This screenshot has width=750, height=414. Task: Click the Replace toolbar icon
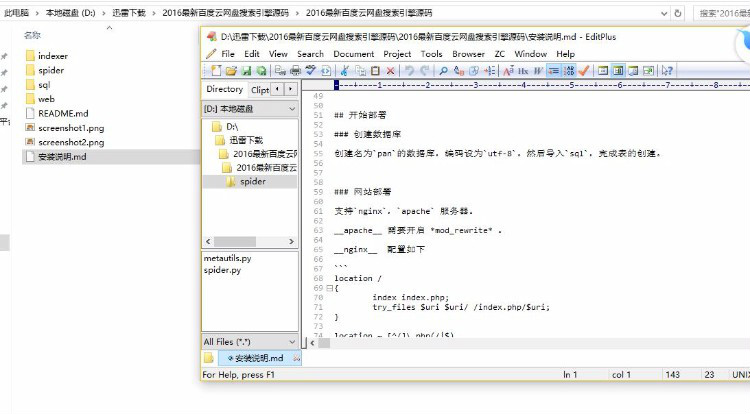(459, 71)
